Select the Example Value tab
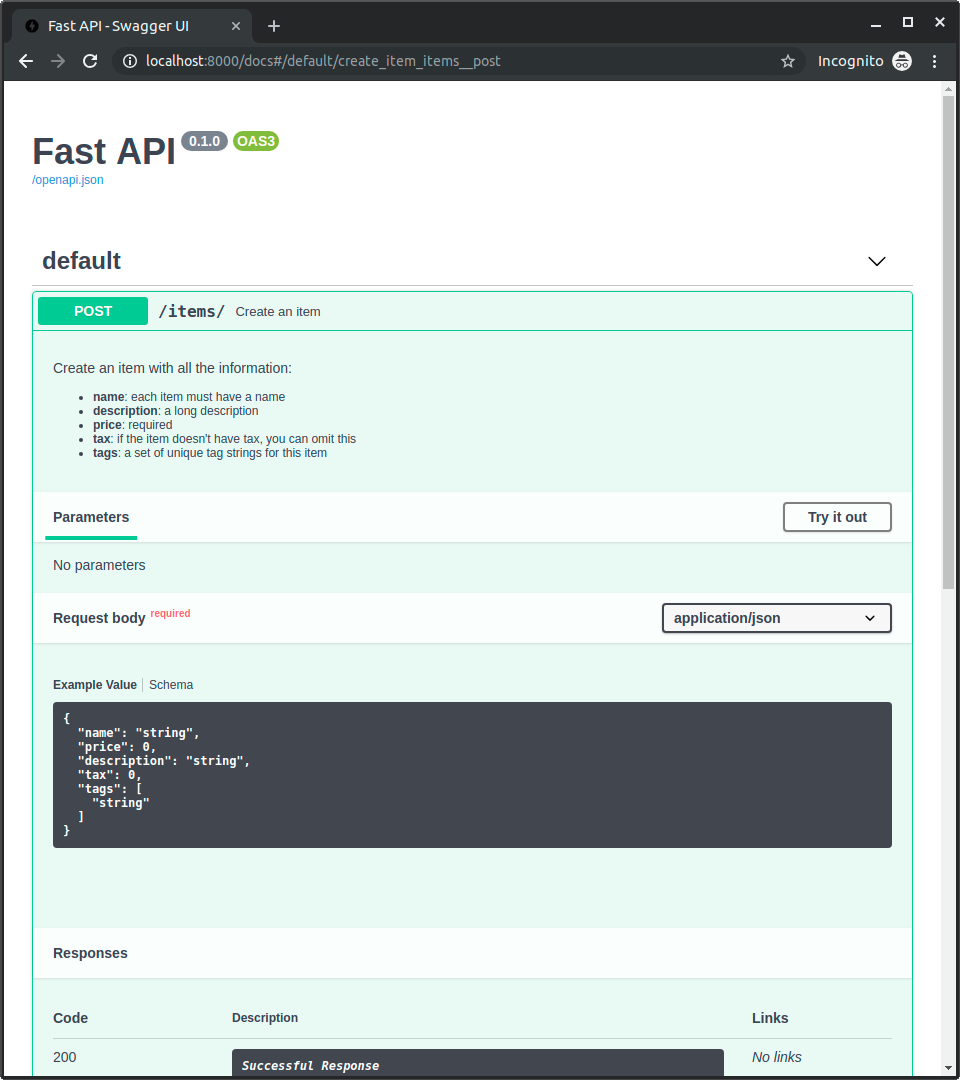This screenshot has width=960, height=1080. click(x=94, y=684)
